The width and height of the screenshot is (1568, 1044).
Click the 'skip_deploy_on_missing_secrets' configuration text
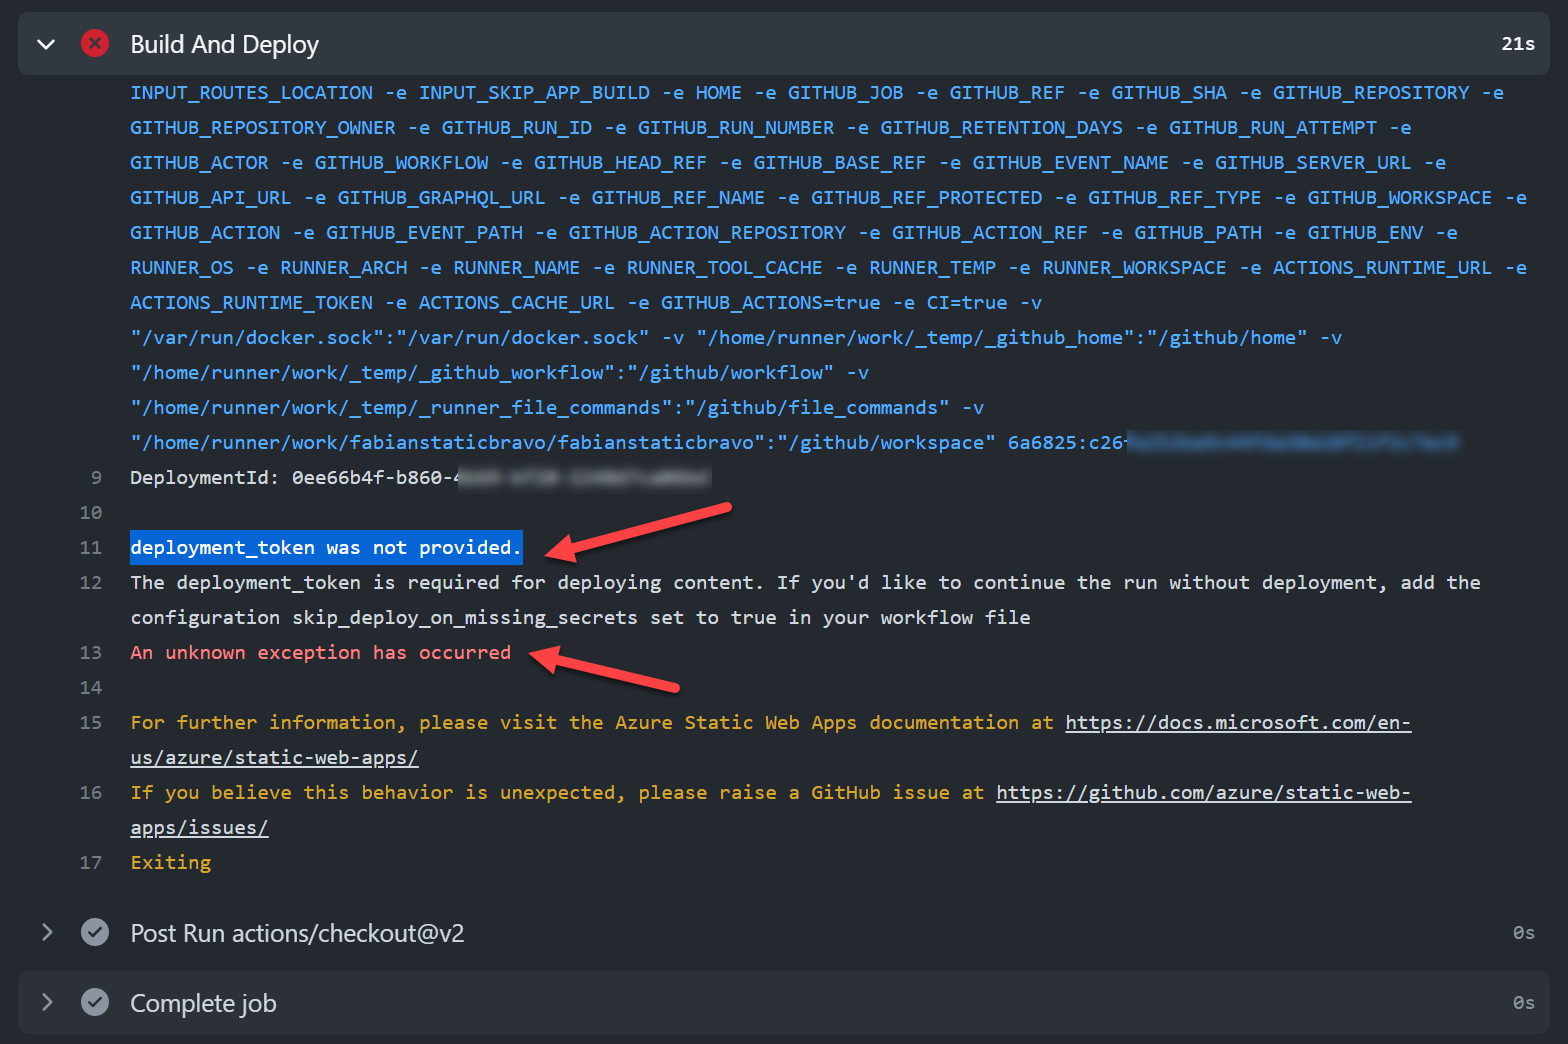pyautogui.click(x=465, y=618)
